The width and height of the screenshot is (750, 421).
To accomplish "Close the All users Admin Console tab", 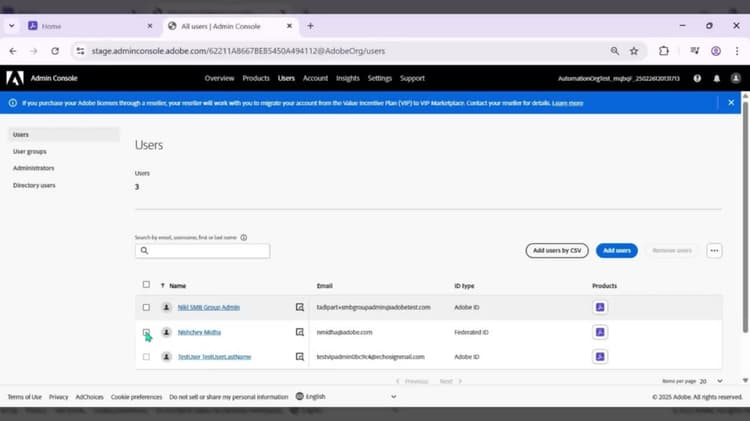I will 289,26.
